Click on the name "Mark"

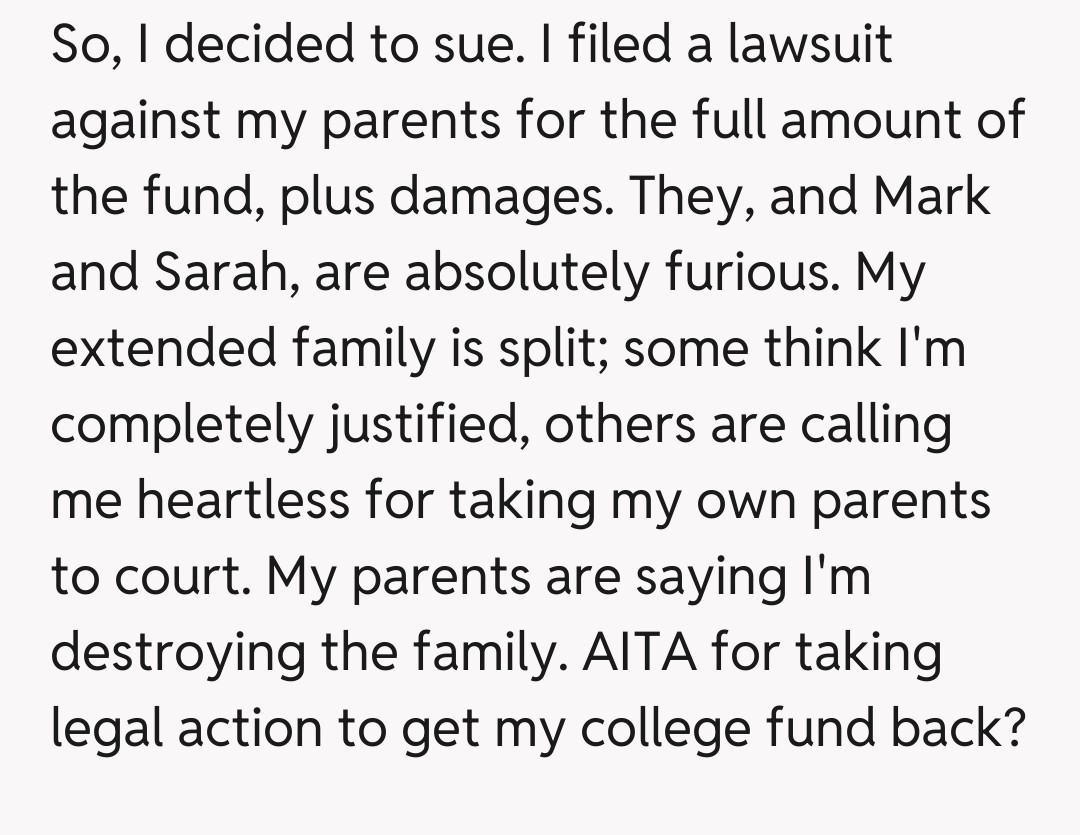pos(932,196)
